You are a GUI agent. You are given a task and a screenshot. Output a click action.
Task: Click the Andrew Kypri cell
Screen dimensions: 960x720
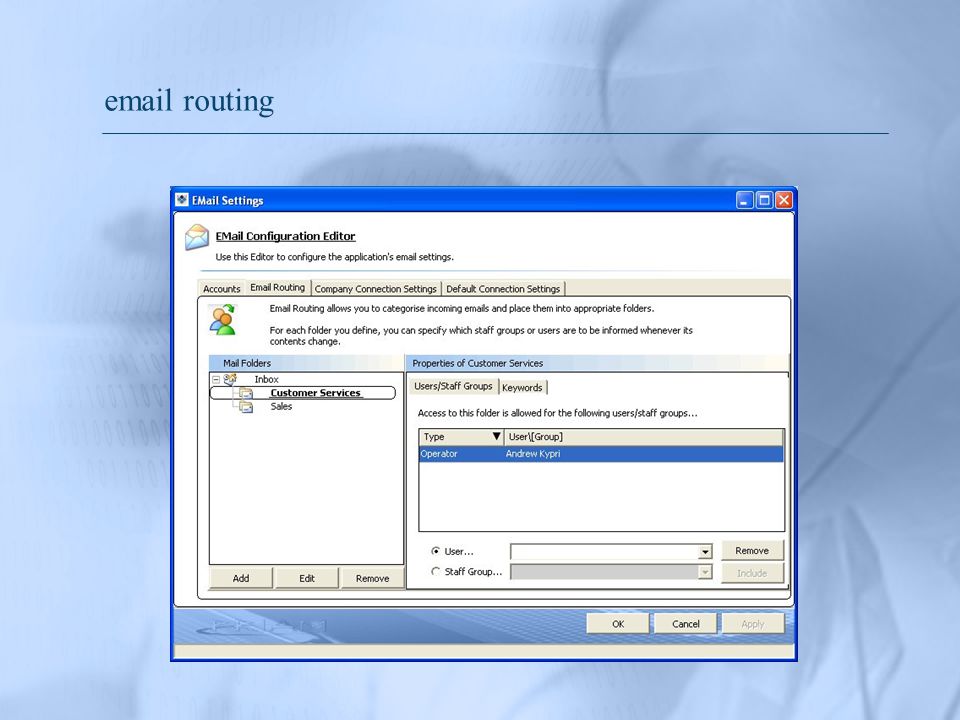coord(533,454)
